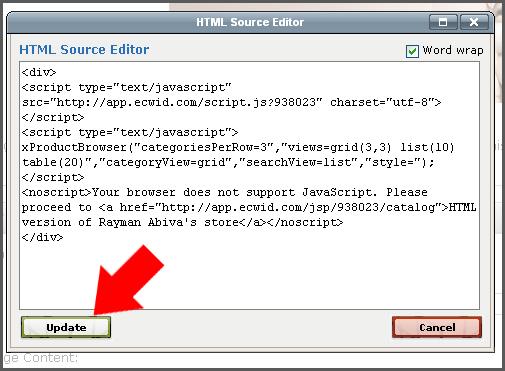Click the Word wrap label text

pyautogui.click(x=453, y=50)
